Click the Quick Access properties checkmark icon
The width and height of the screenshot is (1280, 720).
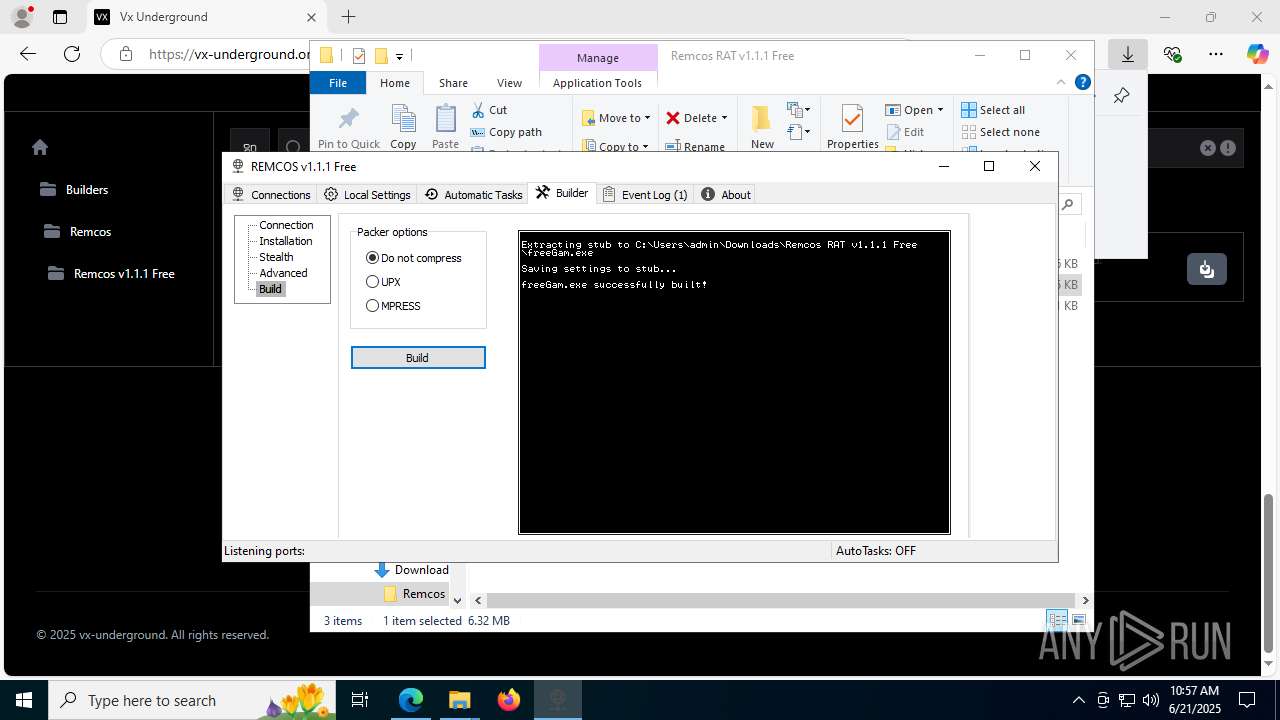point(359,56)
